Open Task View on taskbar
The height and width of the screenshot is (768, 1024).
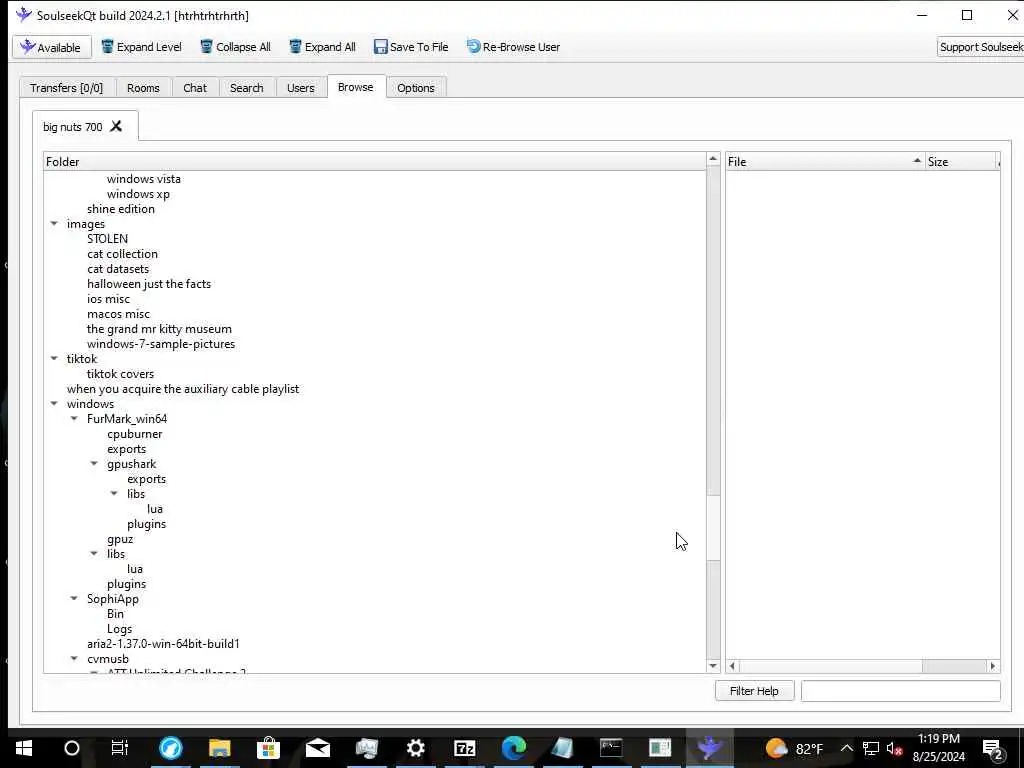click(x=120, y=748)
